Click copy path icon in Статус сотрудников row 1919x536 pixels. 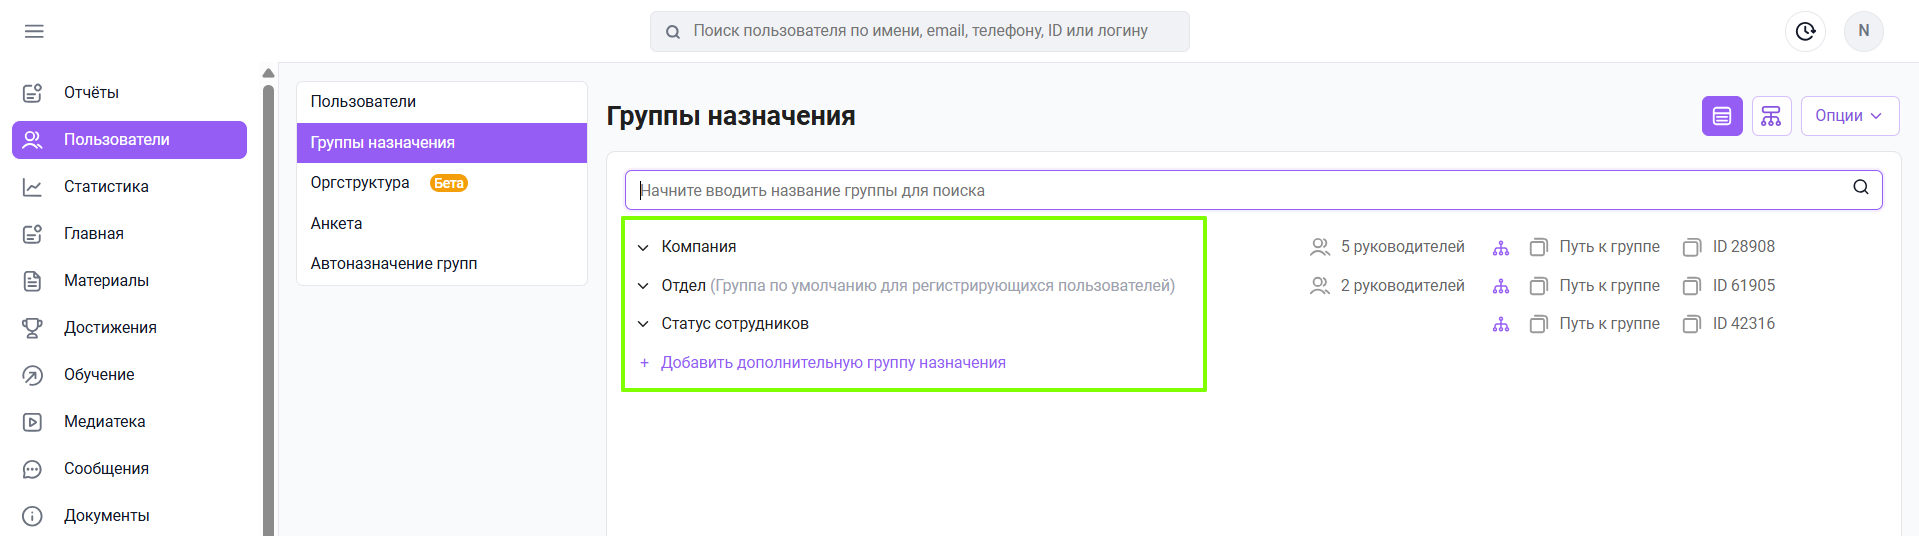pyautogui.click(x=1538, y=325)
